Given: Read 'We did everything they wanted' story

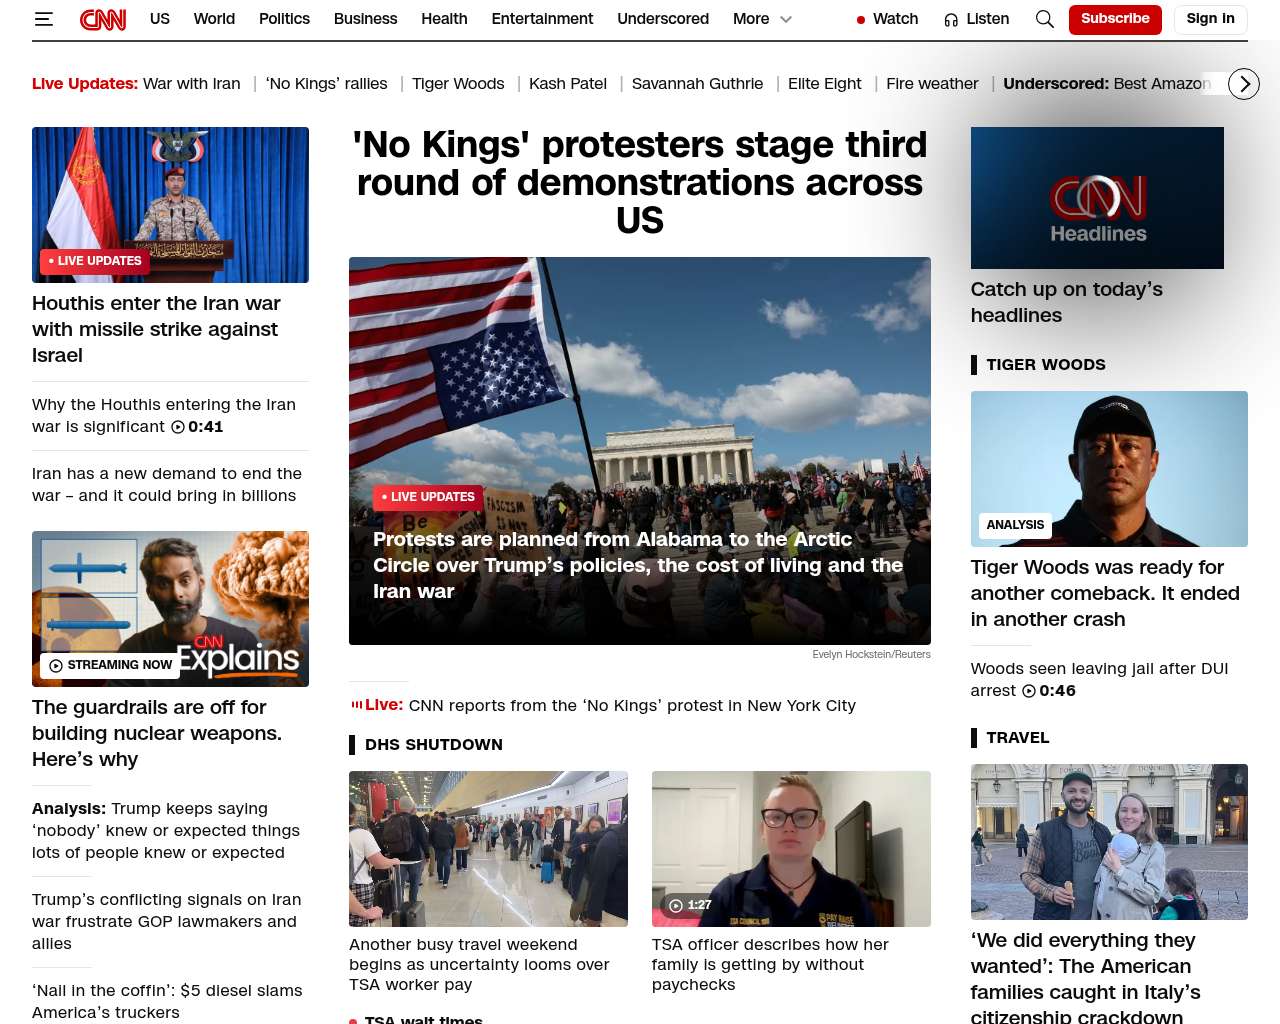Looking at the screenshot, I should tap(1086, 976).
